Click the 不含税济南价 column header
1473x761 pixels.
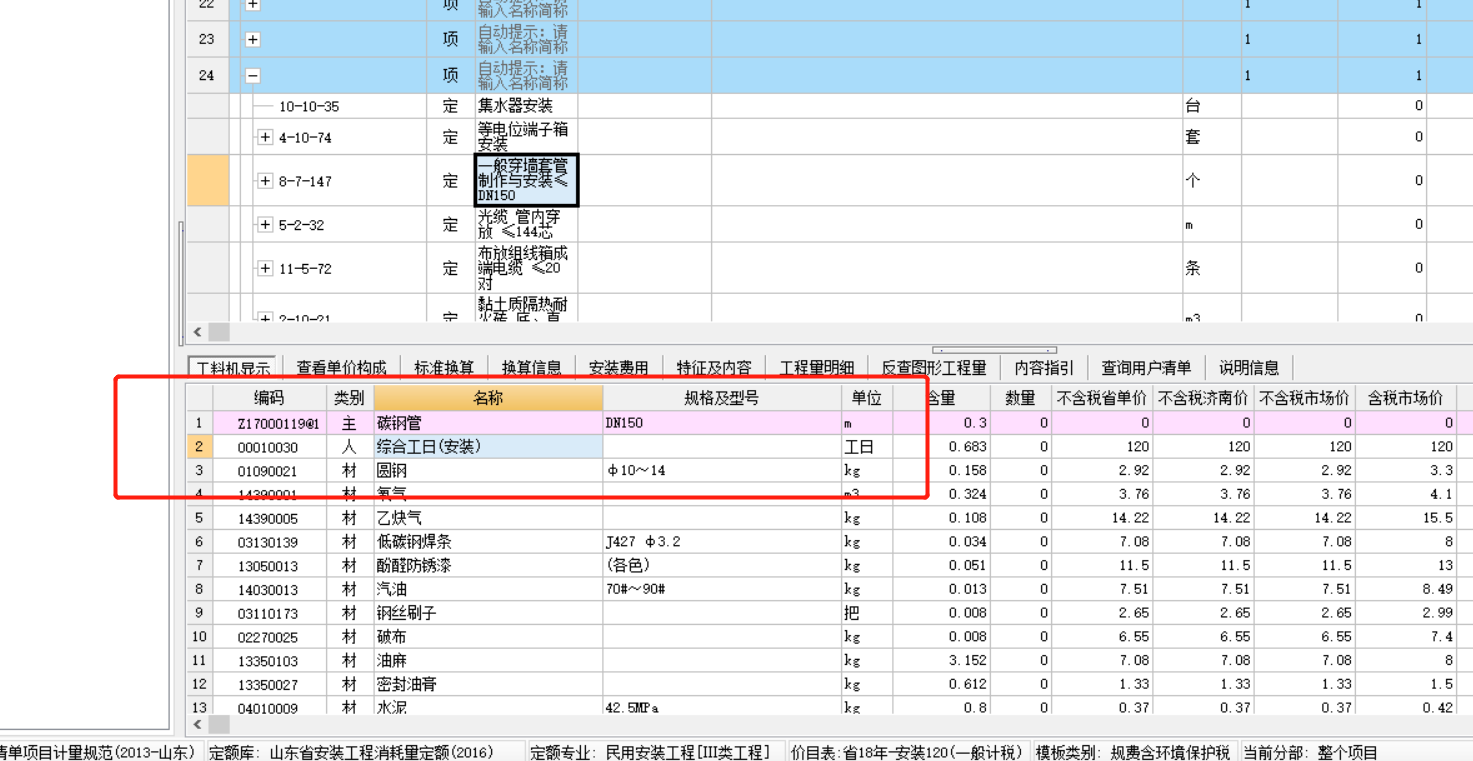click(1203, 398)
